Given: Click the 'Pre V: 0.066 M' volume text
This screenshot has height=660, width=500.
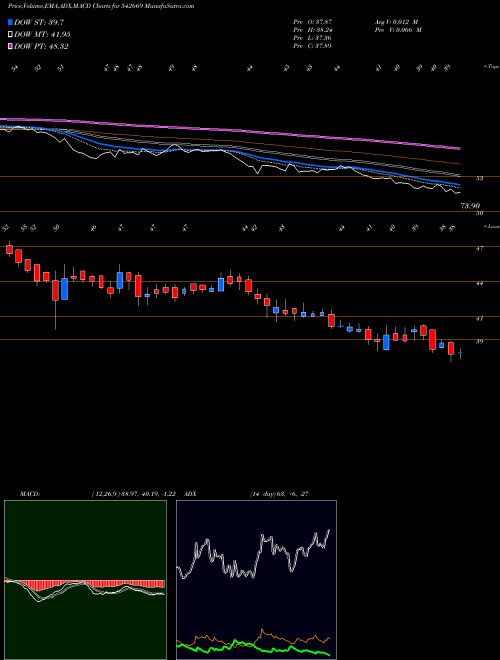Looking at the screenshot, I should point(398,30).
